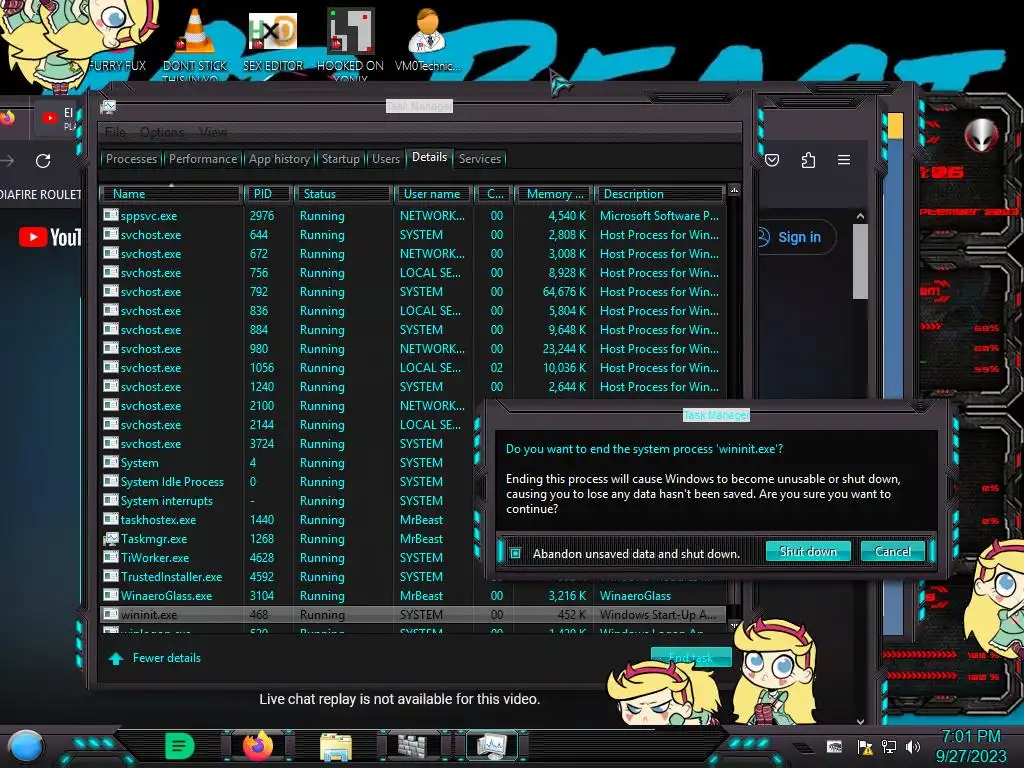Image resolution: width=1024 pixels, height=768 pixels.
Task: Click the Alienware head gadget icon
Action: click(982, 135)
